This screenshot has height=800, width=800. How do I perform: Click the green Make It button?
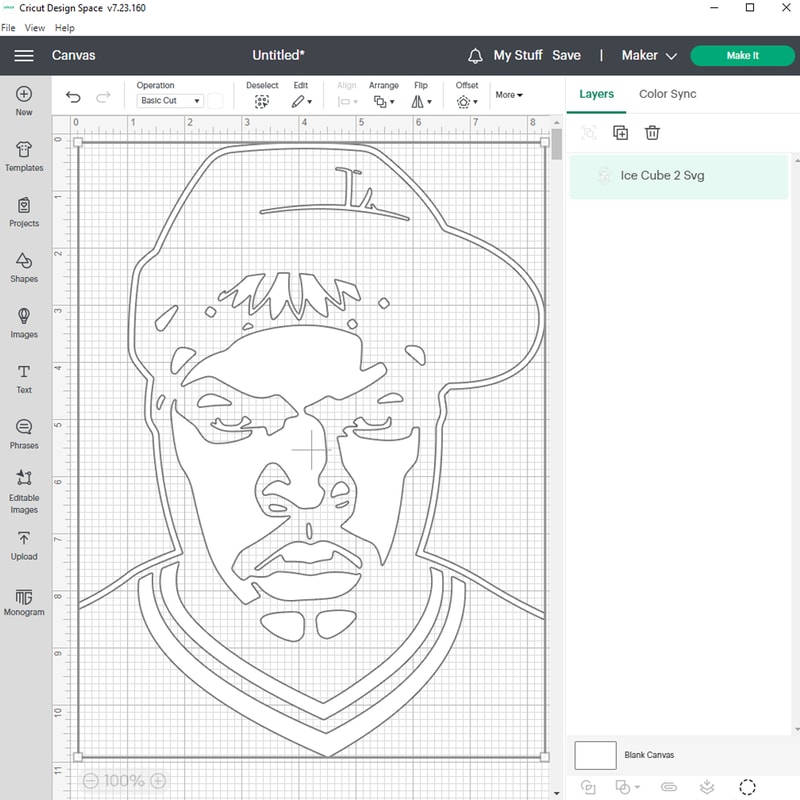pyautogui.click(x=742, y=56)
